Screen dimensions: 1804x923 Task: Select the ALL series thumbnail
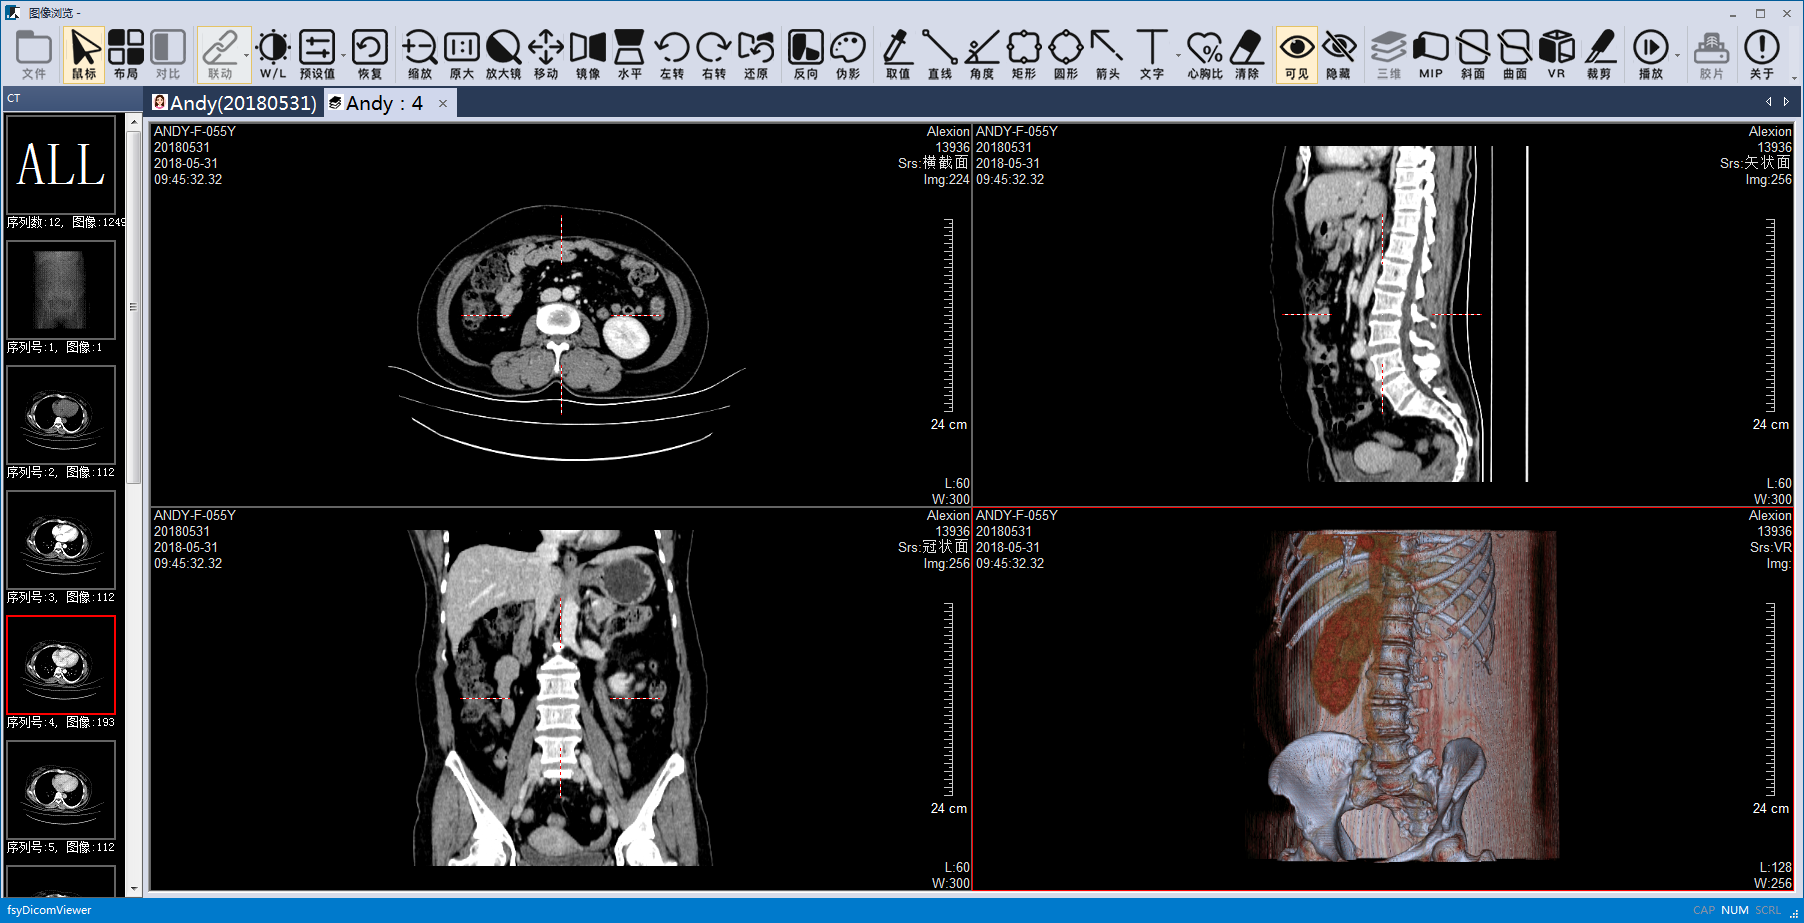[61, 165]
